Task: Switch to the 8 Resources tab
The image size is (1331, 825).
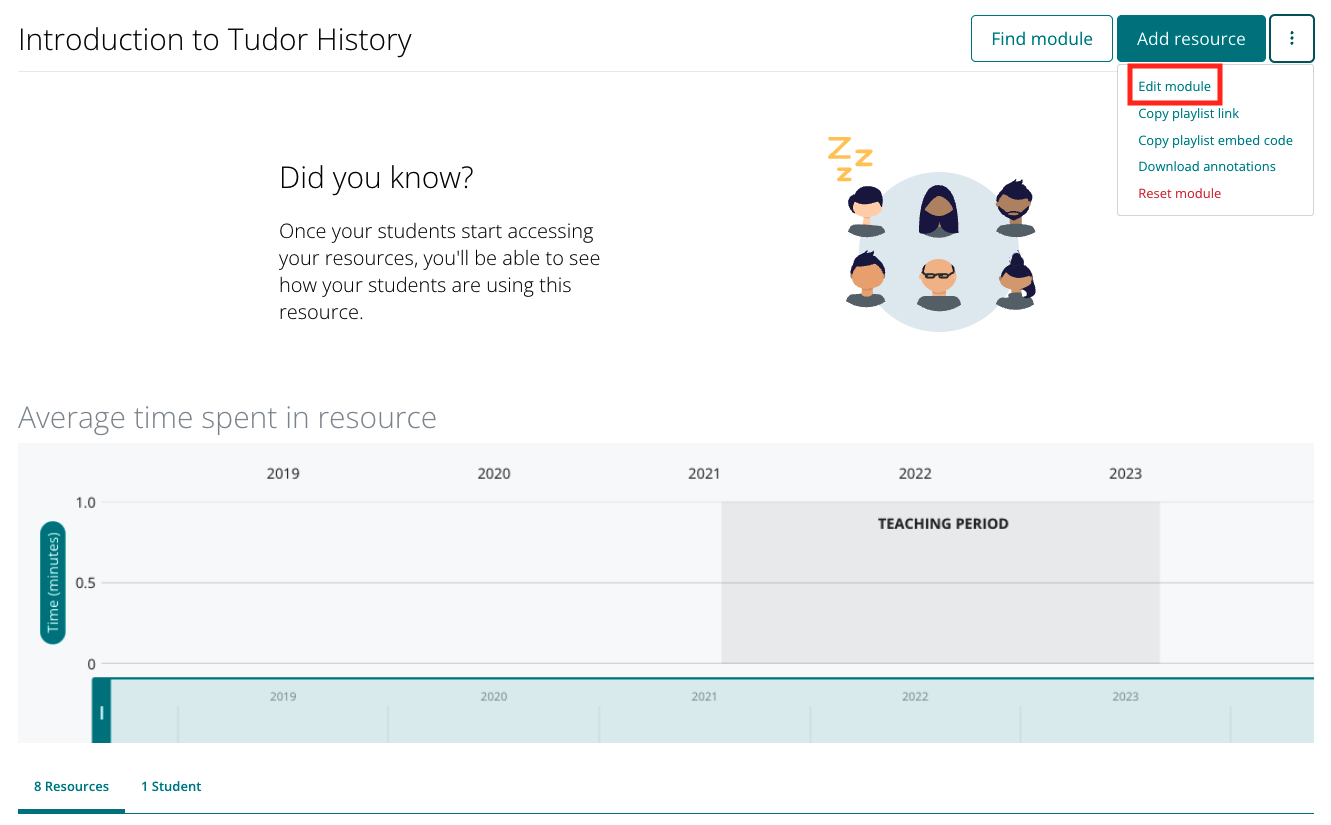Action: point(71,787)
